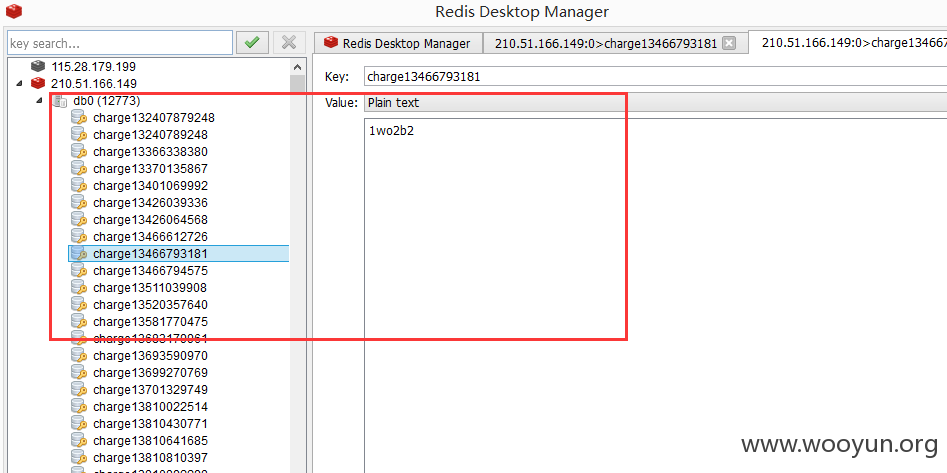Click key icon of charge13466794575

pyautogui.click(x=79, y=270)
